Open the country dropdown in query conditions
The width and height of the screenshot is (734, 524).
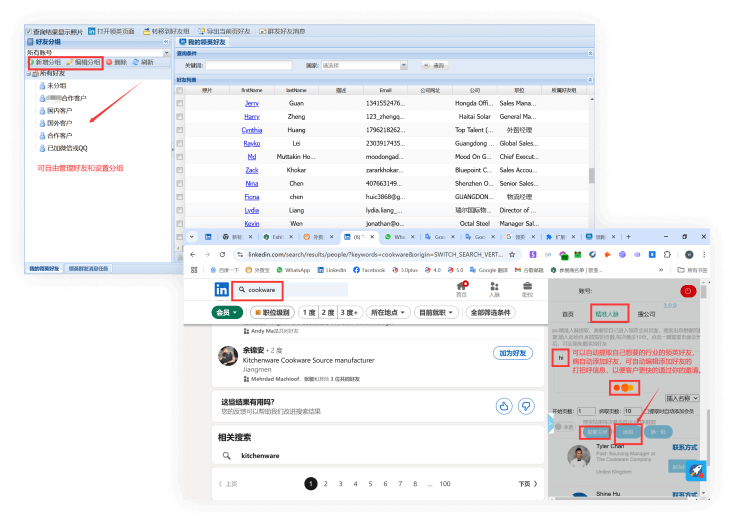coord(404,66)
